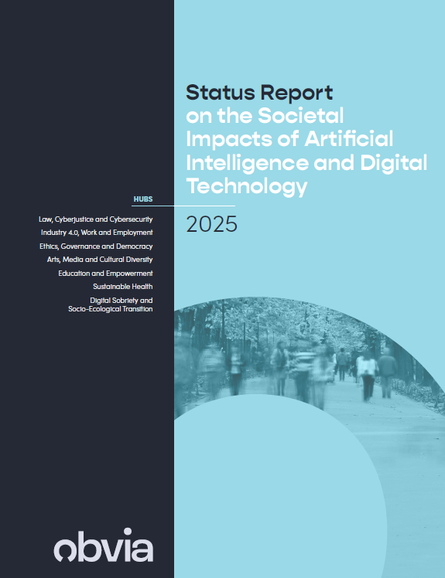Select 'Law, Cyberjustice and Cybersecurity' hub text
Image resolution: width=445 pixels, height=578 pixels.
(95, 219)
